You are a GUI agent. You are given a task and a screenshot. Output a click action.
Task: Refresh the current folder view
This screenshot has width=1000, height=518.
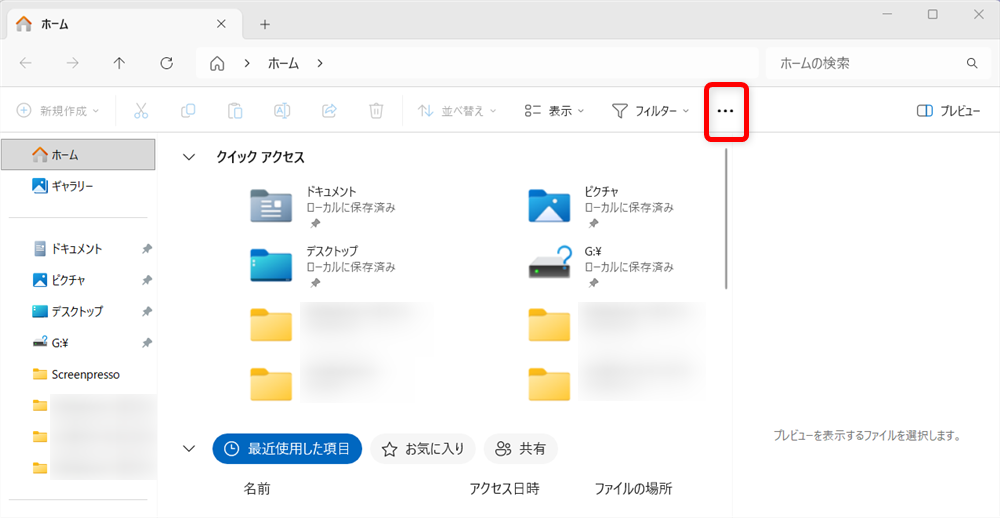click(166, 63)
